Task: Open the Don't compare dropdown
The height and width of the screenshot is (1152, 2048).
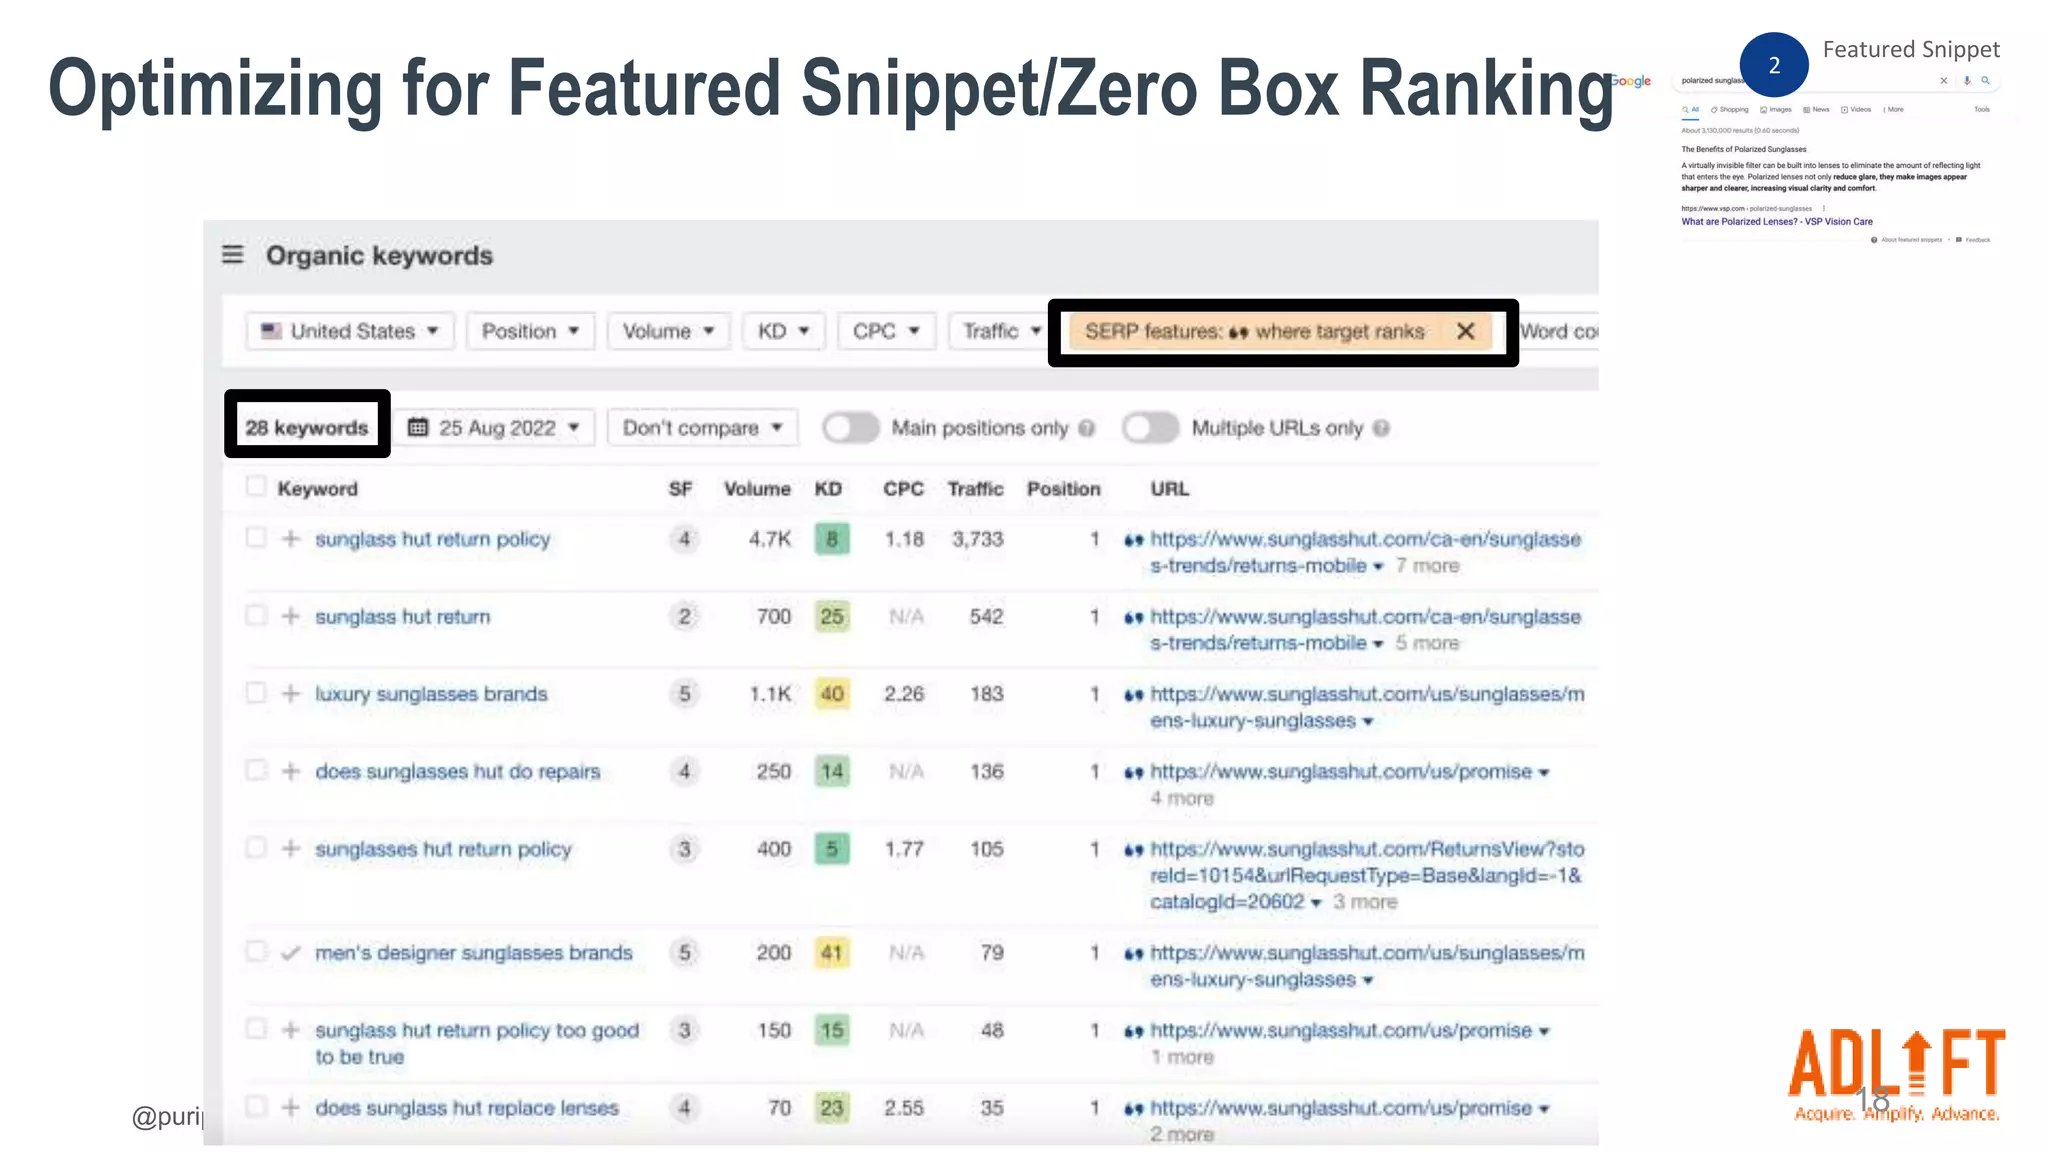Action: click(702, 428)
